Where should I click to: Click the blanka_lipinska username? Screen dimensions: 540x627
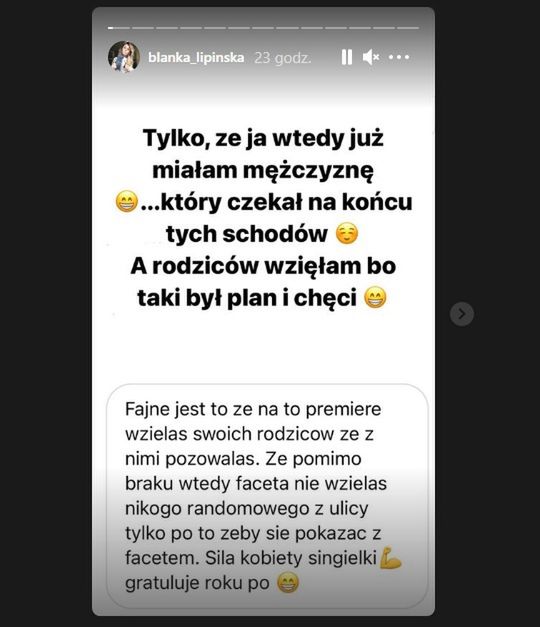196,58
